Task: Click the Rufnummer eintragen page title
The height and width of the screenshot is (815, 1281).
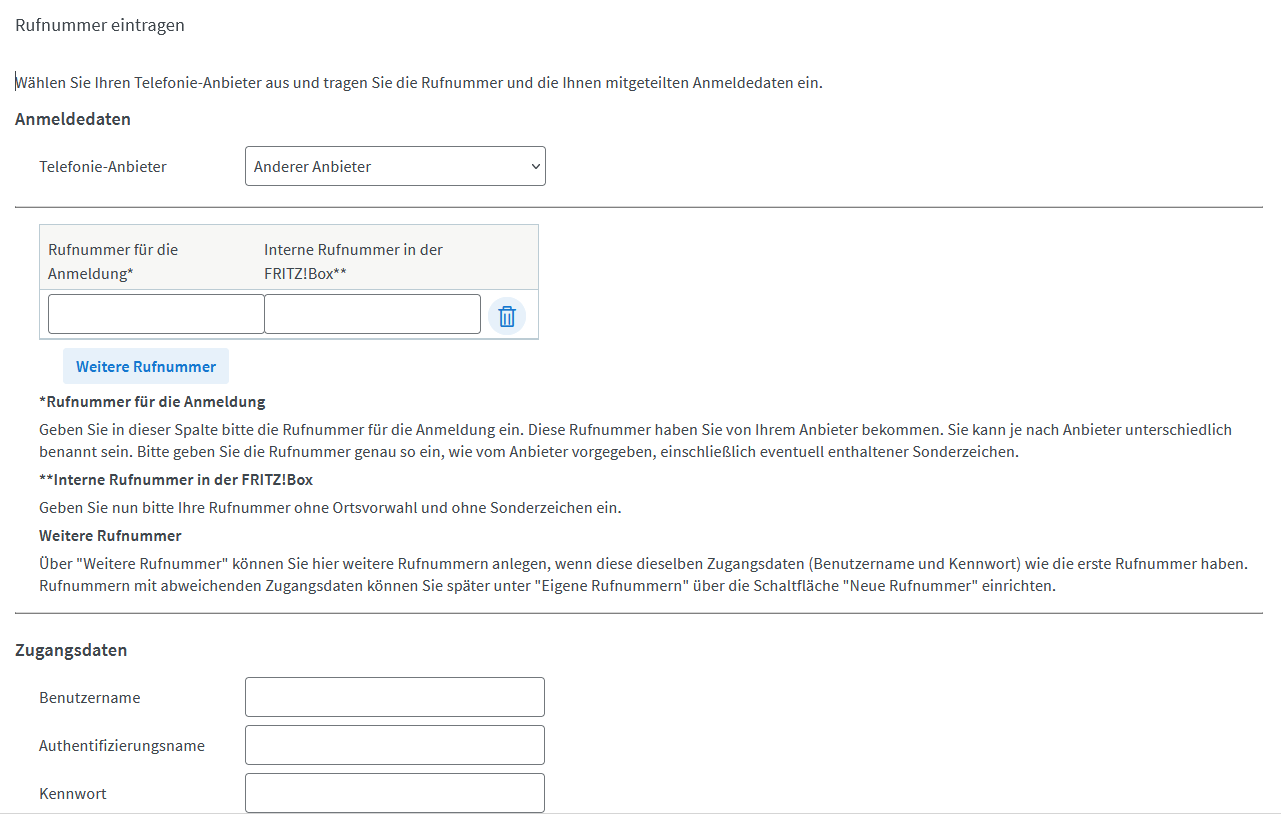Action: click(100, 26)
